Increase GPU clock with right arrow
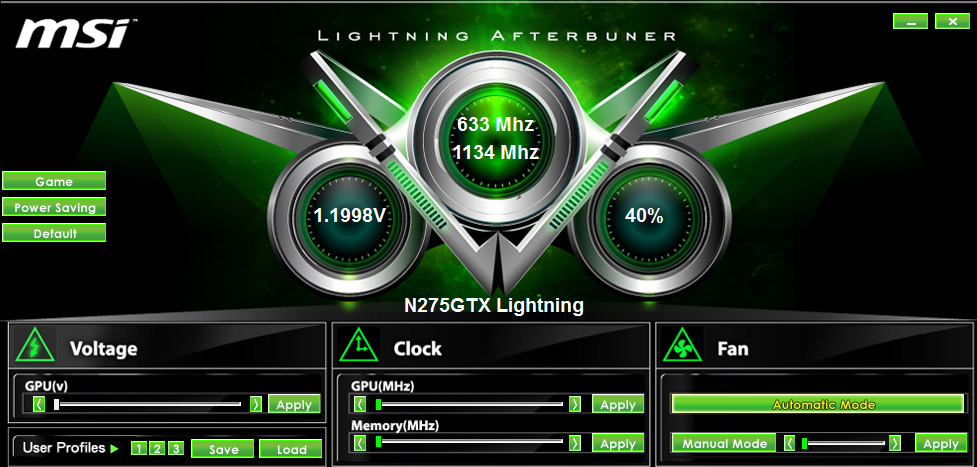The image size is (977, 467). [x=575, y=405]
